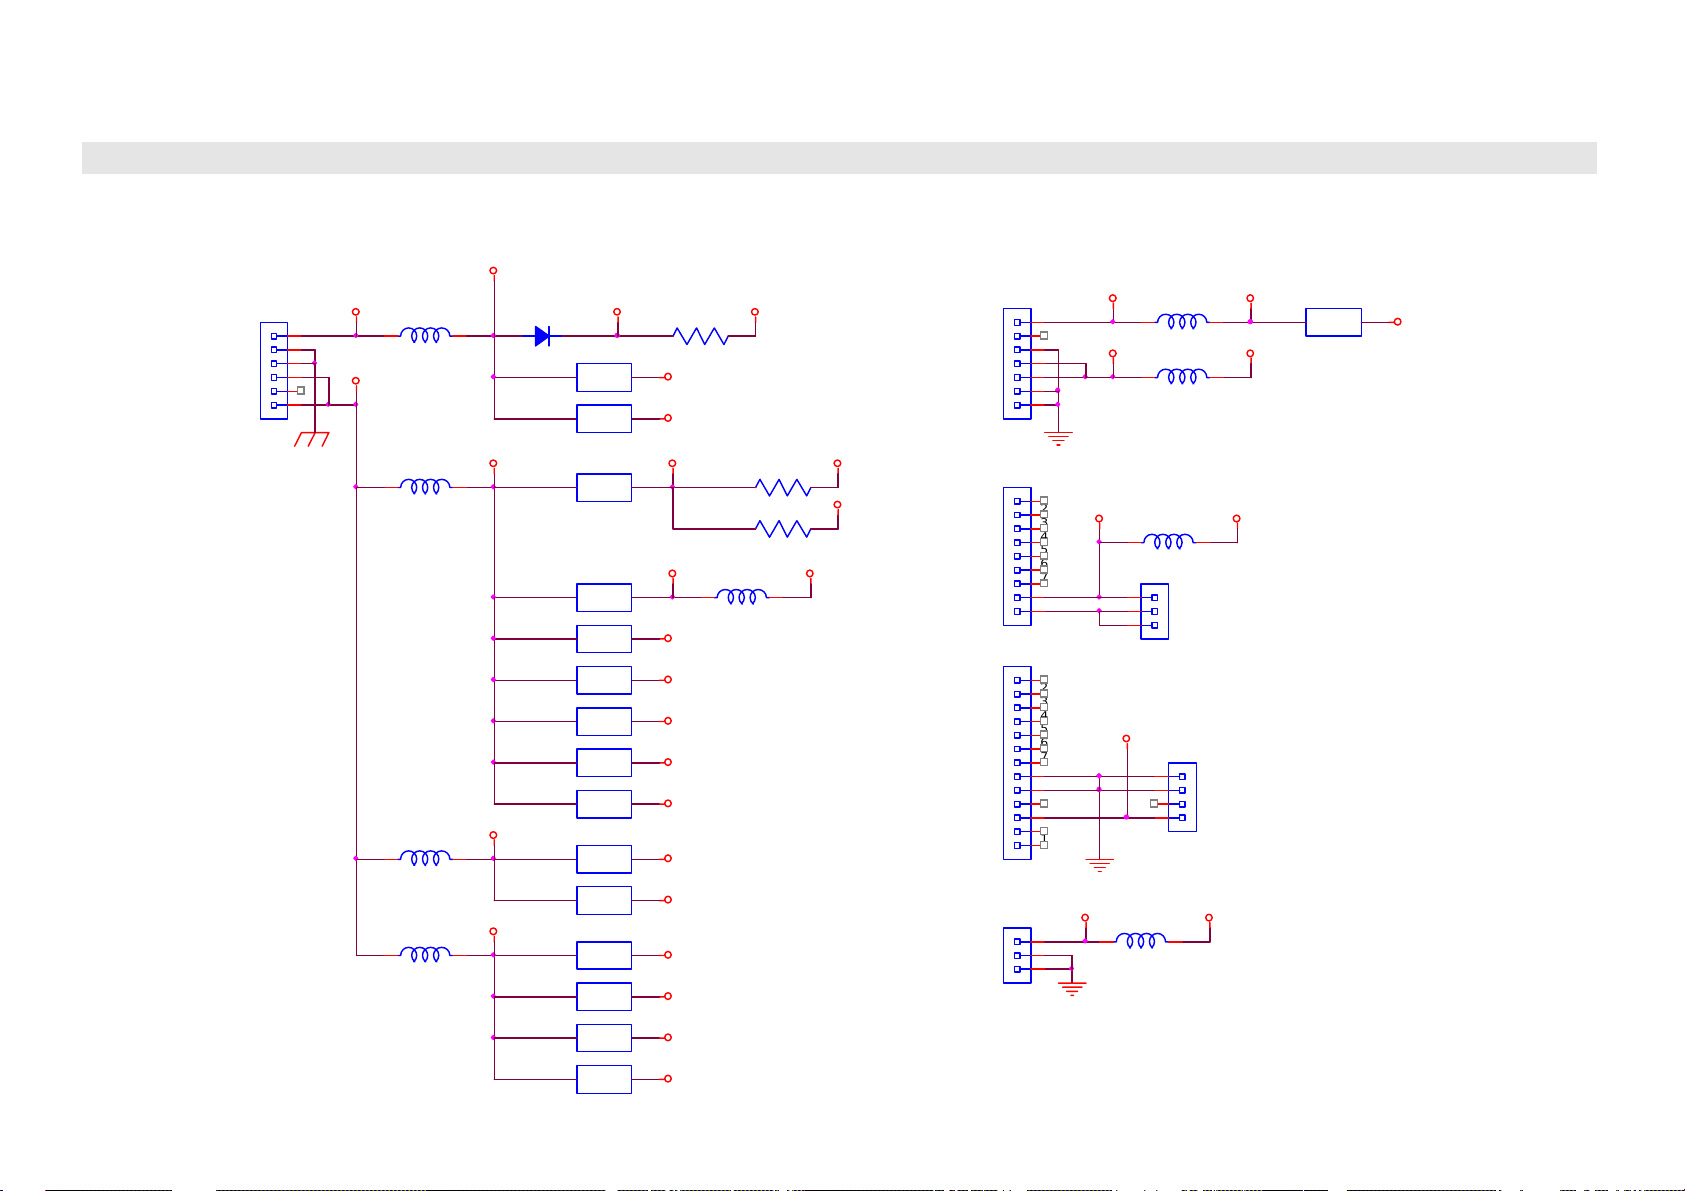
Task: Select the ground symbol under the seven-pin connector
Action: [1058, 438]
